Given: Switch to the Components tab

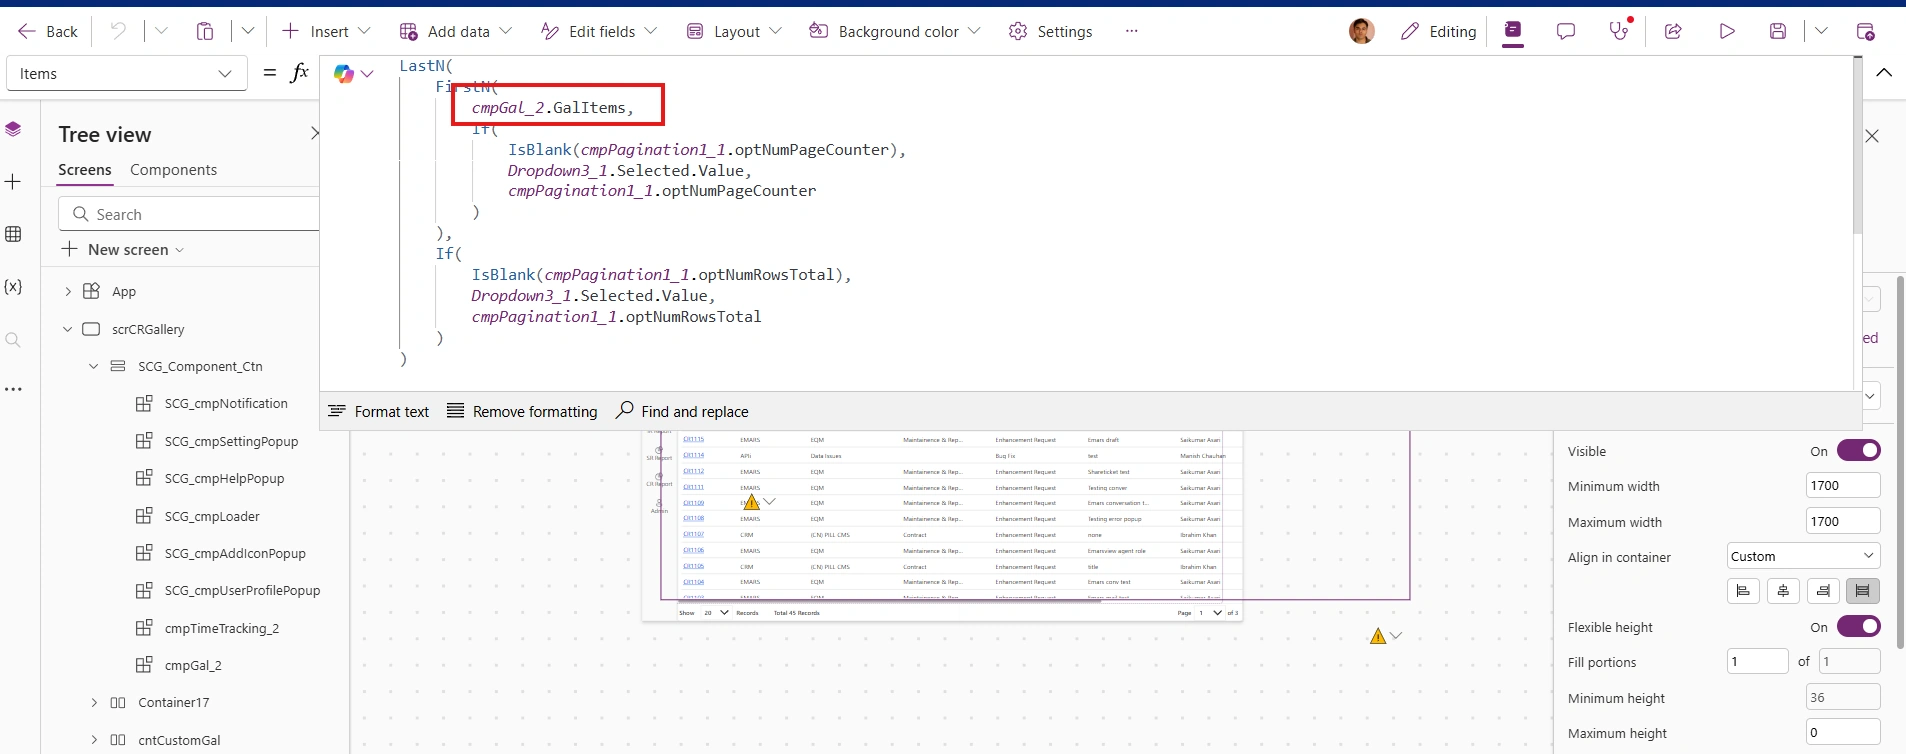Looking at the screenshot, I should pos(173,170).
